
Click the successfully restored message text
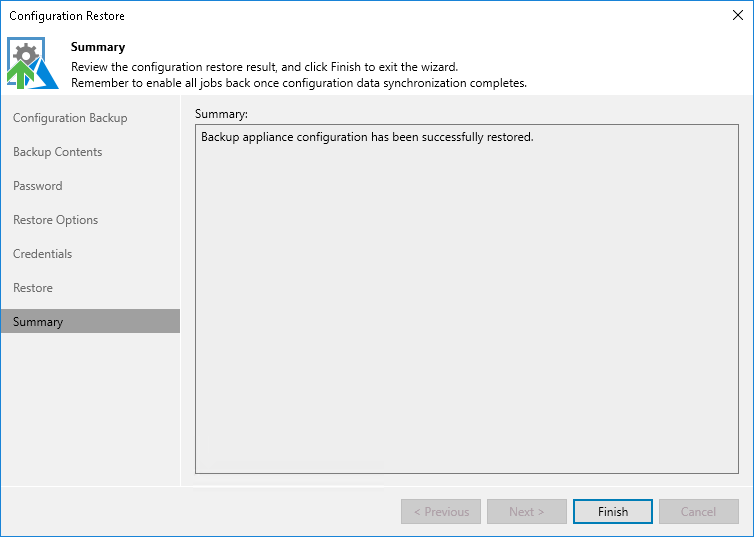[367, 137]
